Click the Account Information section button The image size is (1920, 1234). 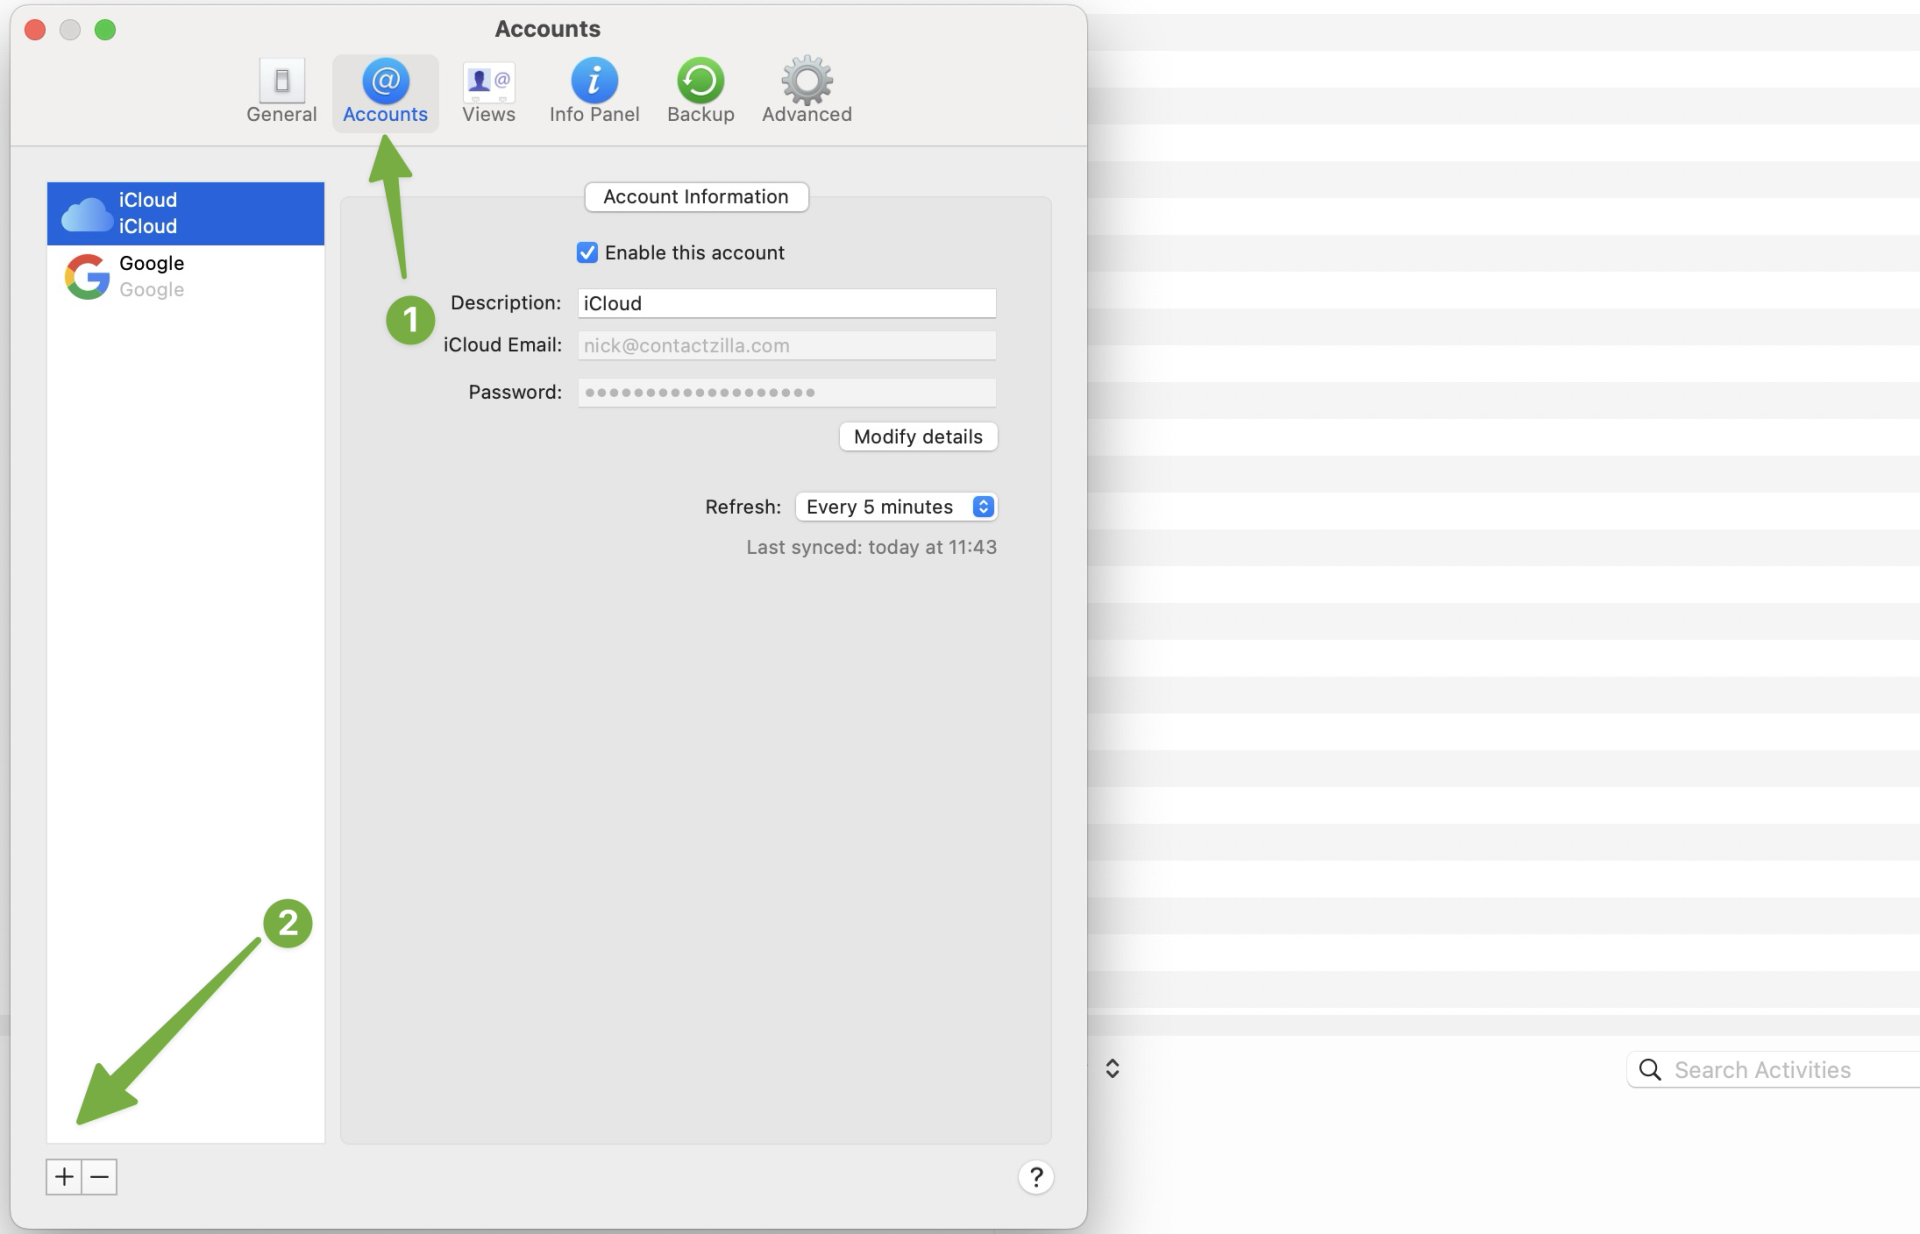(696, 197)
